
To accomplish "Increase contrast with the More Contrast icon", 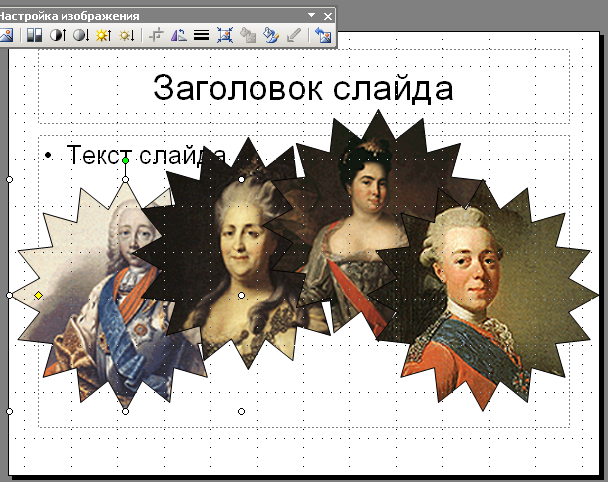I will (58, 35).
